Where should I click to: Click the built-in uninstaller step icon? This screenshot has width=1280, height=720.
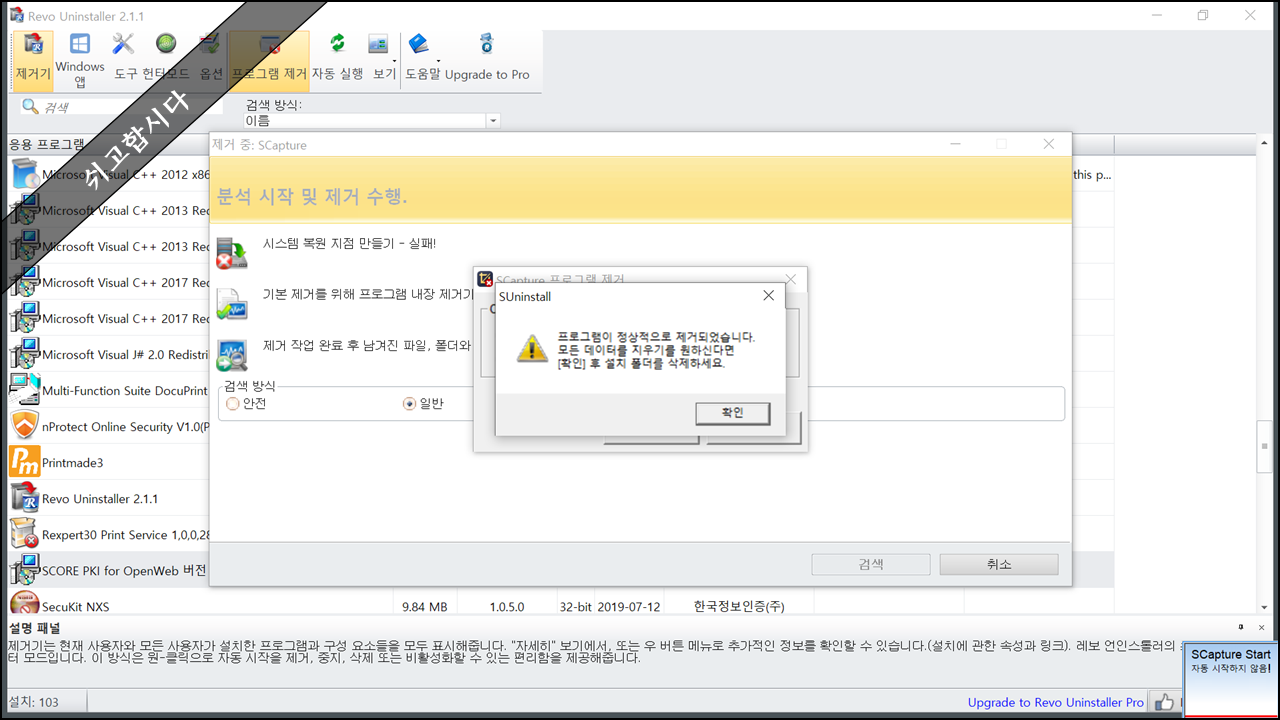click(232, 303)
